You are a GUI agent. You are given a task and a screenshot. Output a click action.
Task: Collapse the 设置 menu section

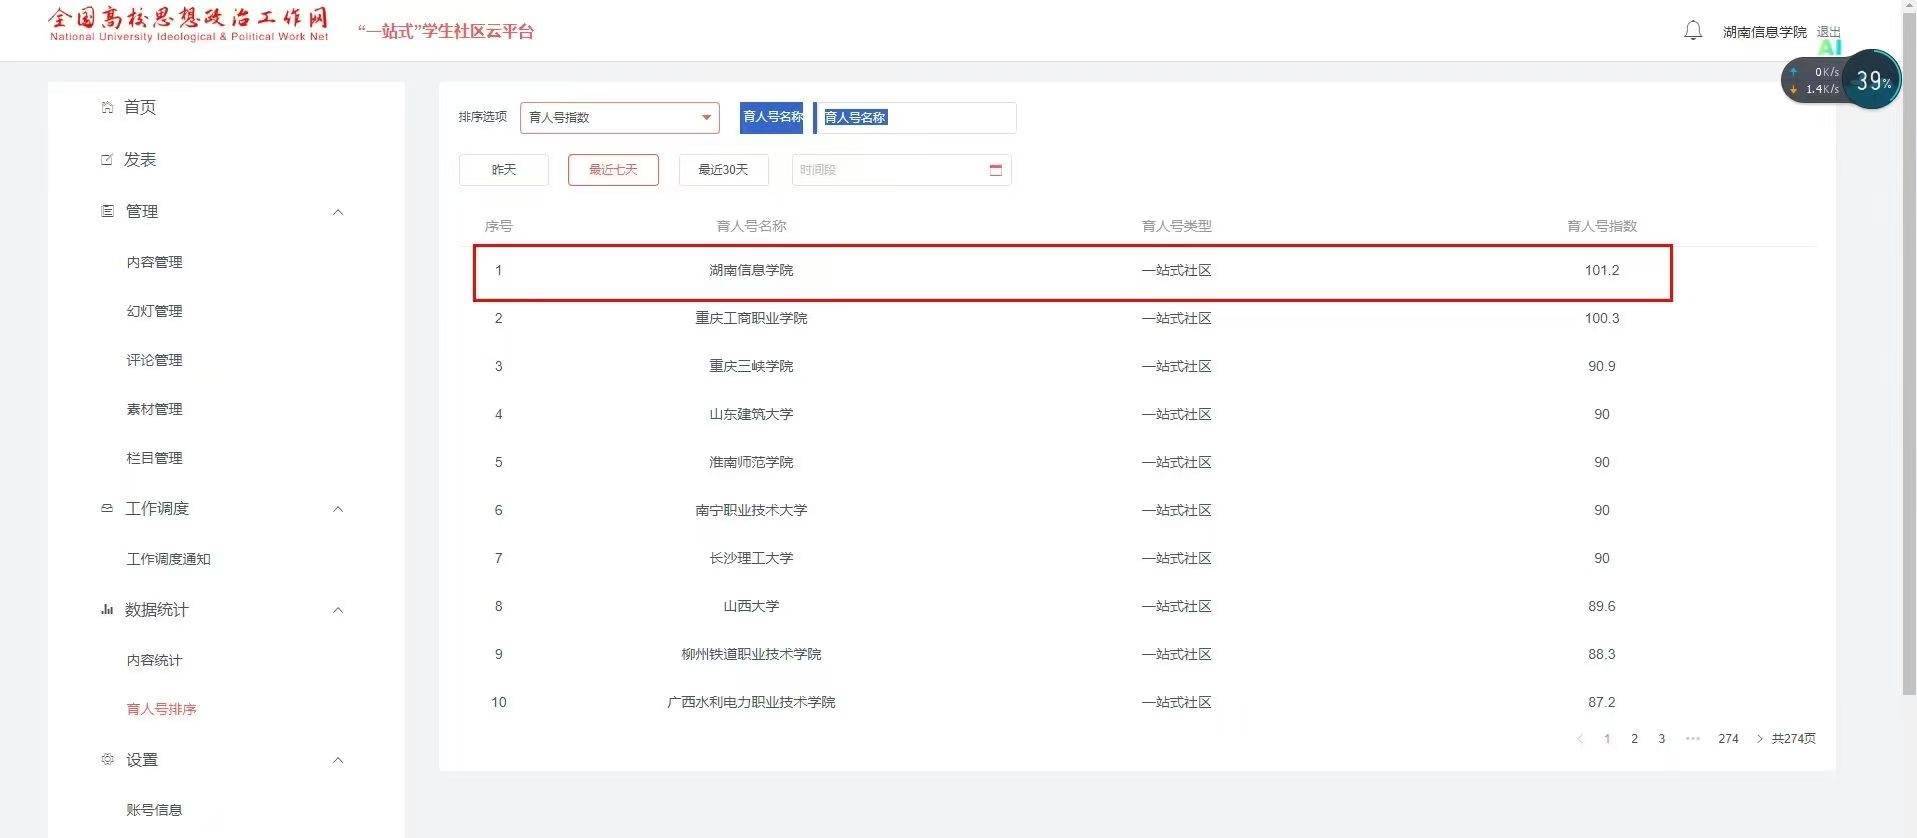pyautogui.click(x=338, y=759)
